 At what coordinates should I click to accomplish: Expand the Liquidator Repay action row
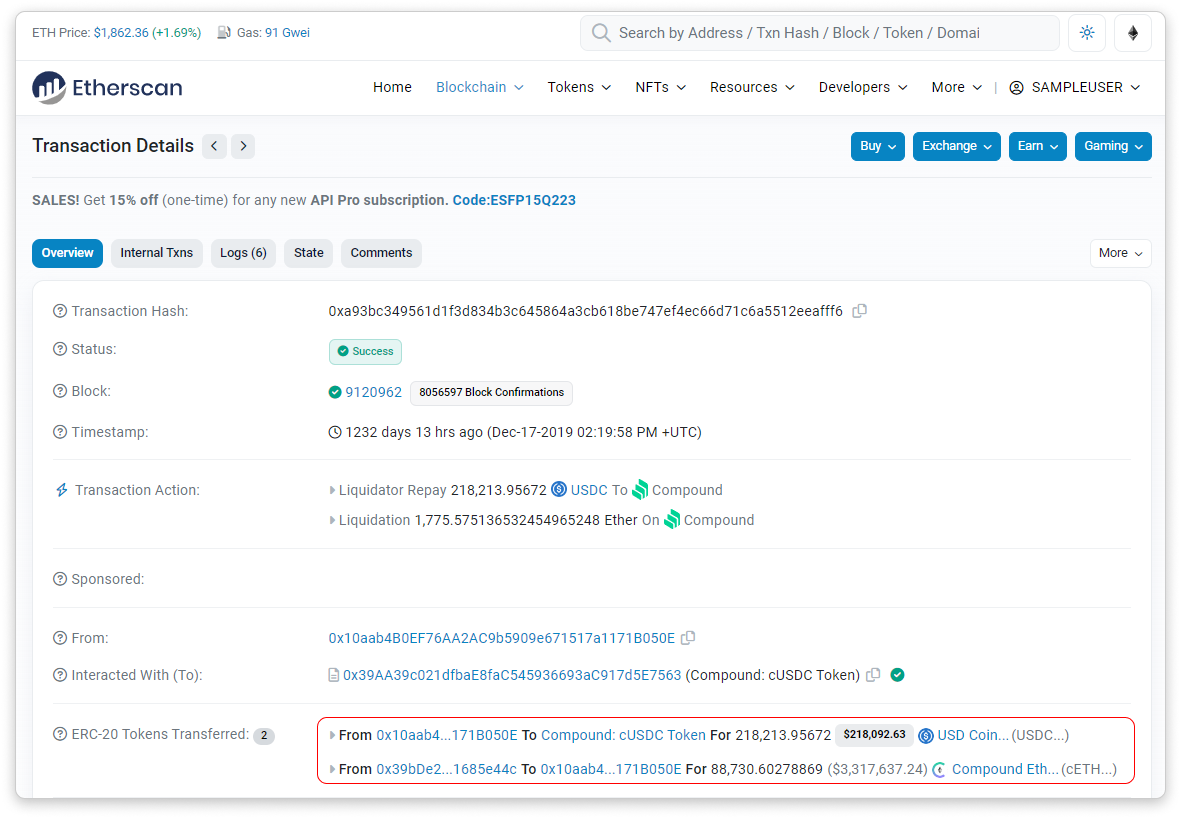[333, 490]
